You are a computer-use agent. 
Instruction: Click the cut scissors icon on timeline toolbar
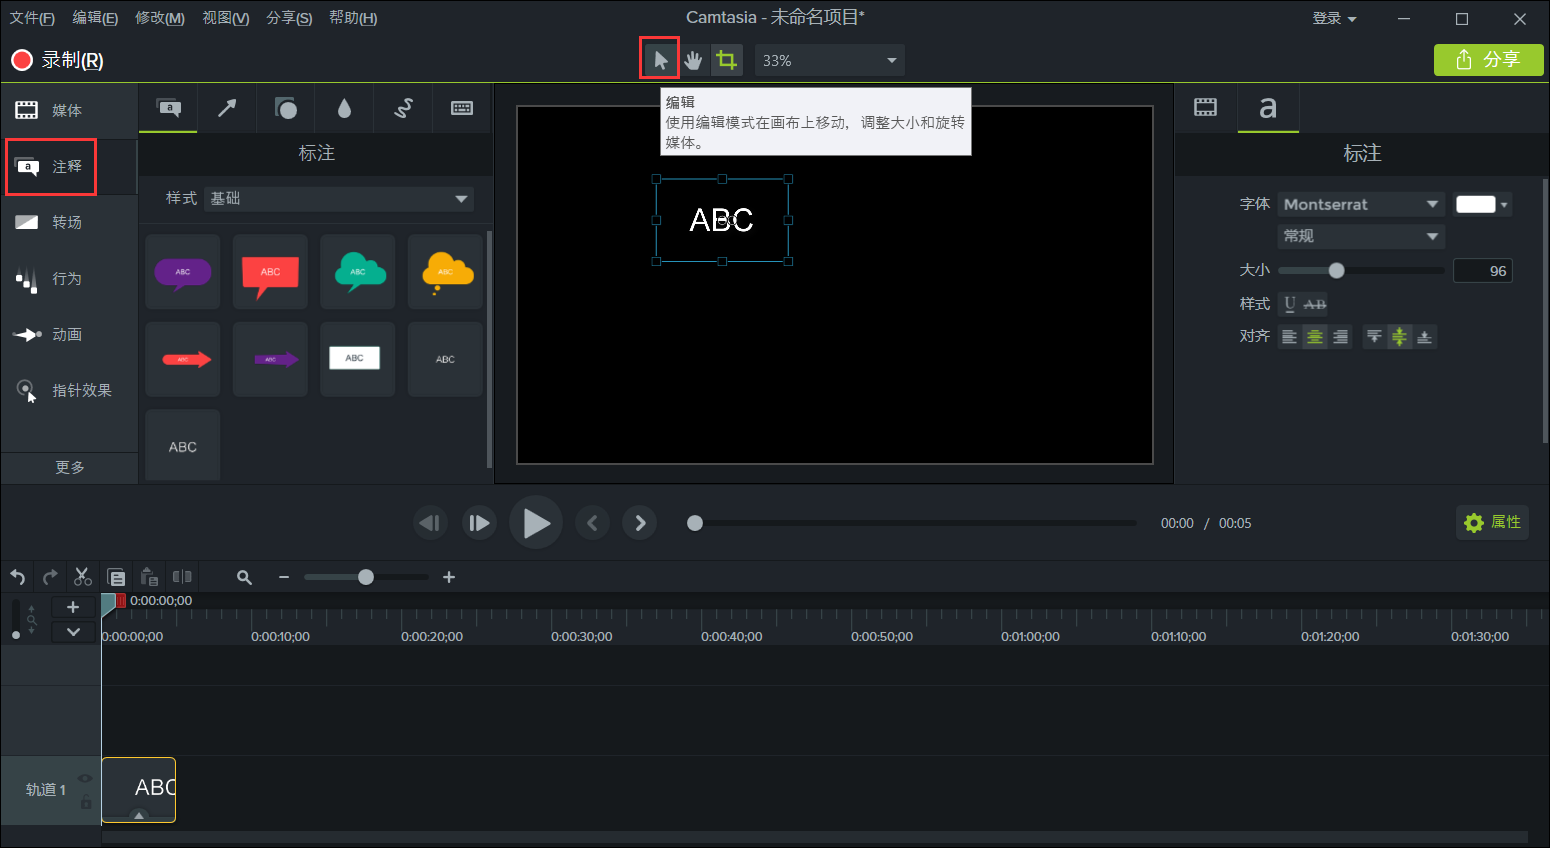(x=83, y=577)
